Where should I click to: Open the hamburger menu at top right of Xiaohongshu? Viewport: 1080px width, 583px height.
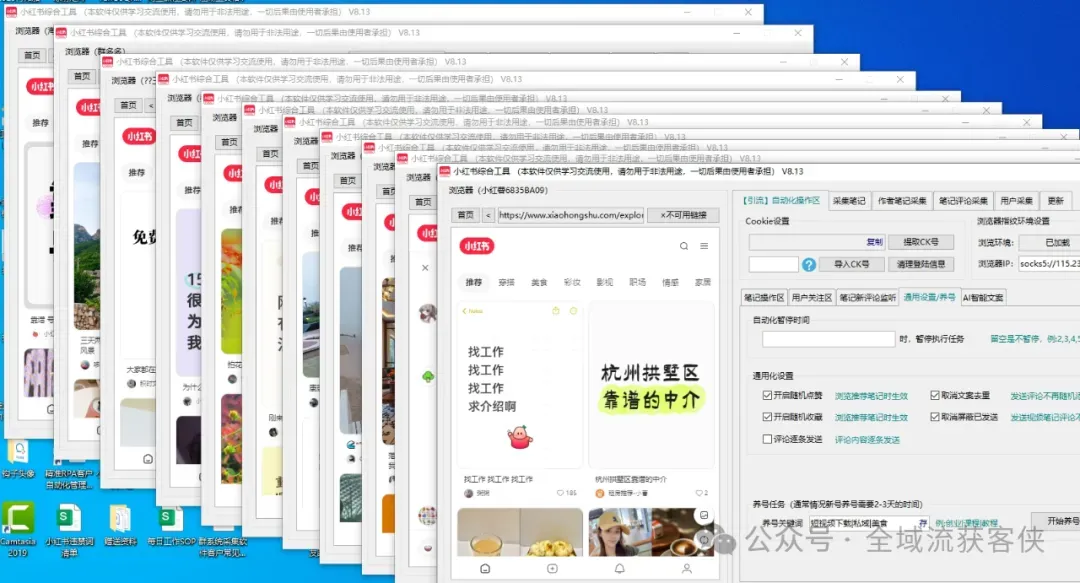(x=704, y=246)
